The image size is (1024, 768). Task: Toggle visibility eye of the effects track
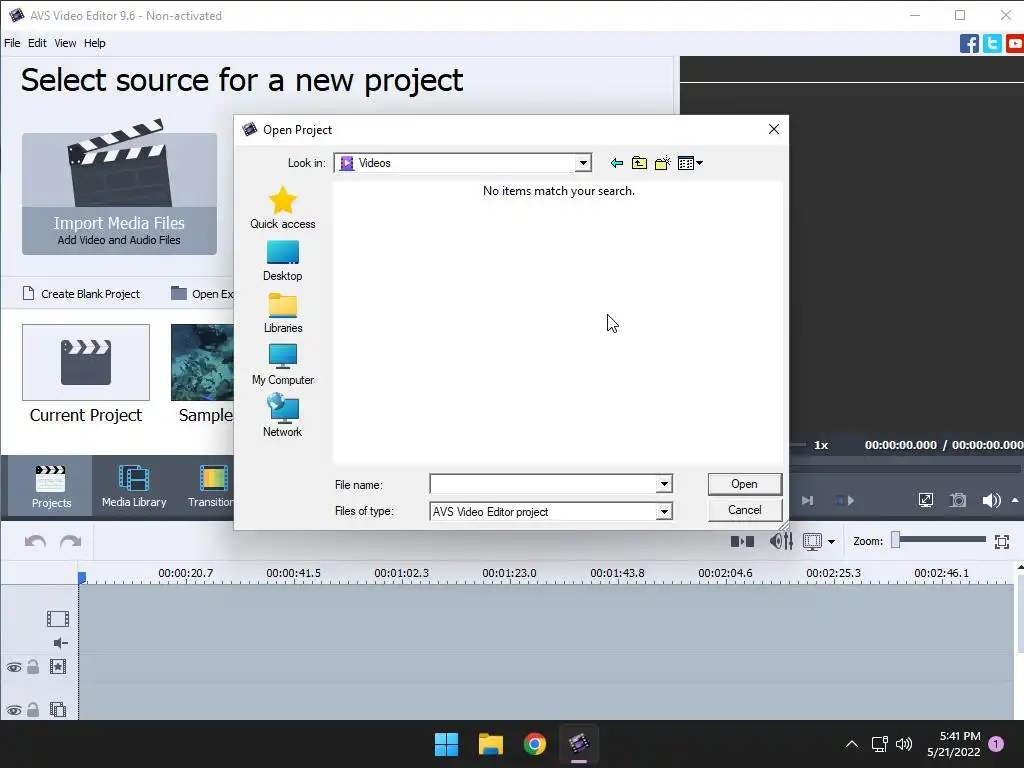[14, 667]
